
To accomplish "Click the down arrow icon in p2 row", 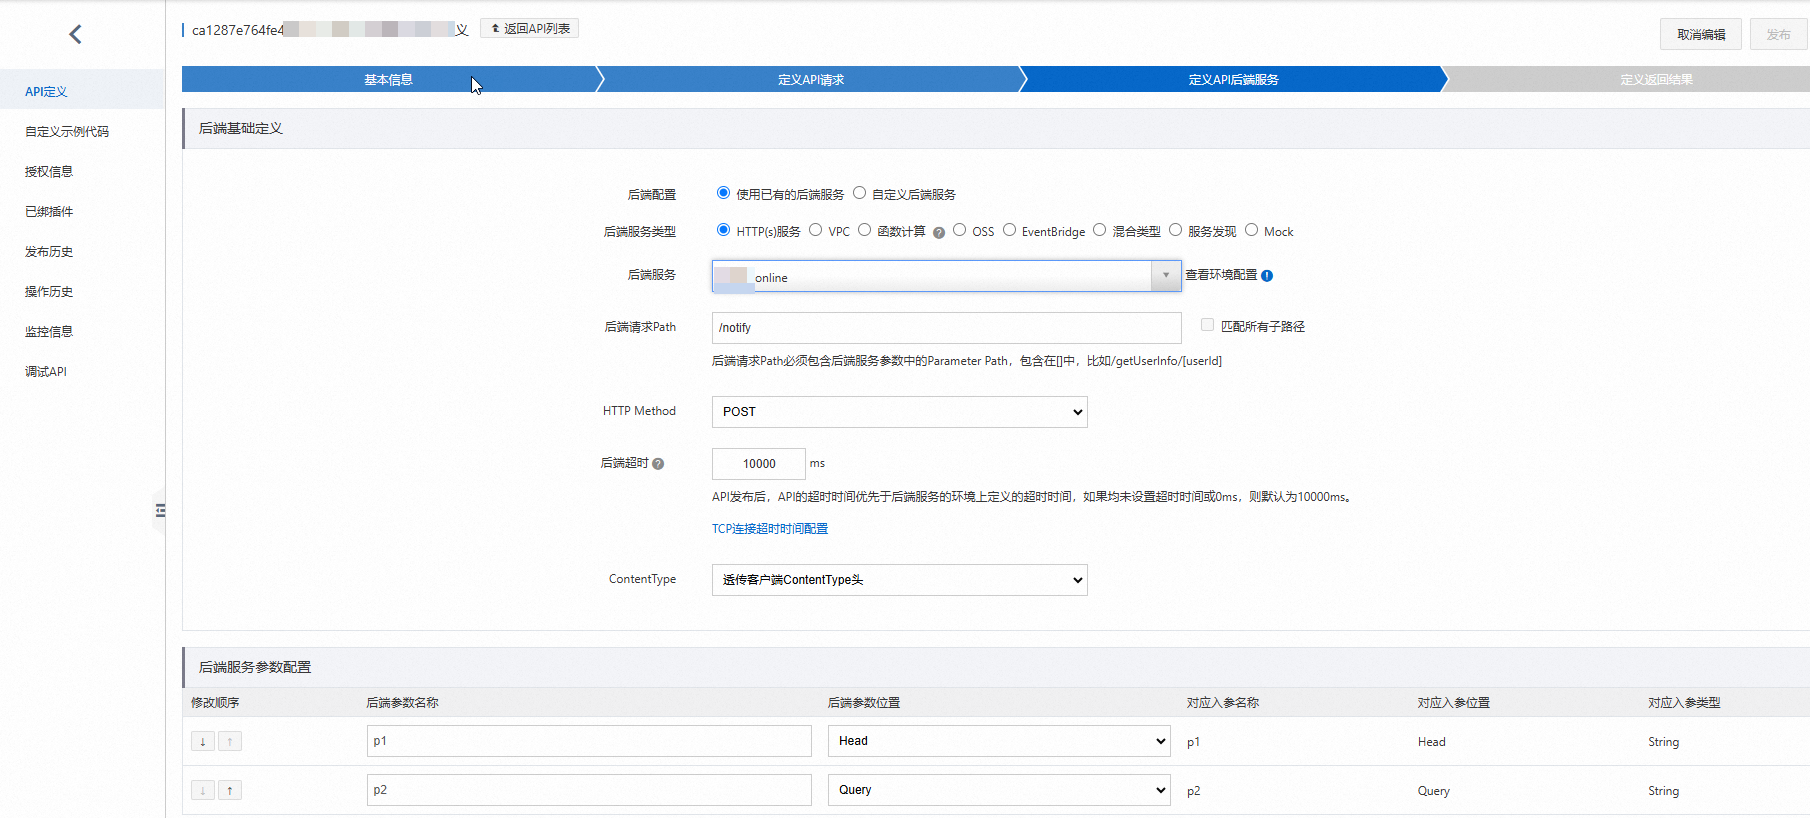I will tap(203, 790).
